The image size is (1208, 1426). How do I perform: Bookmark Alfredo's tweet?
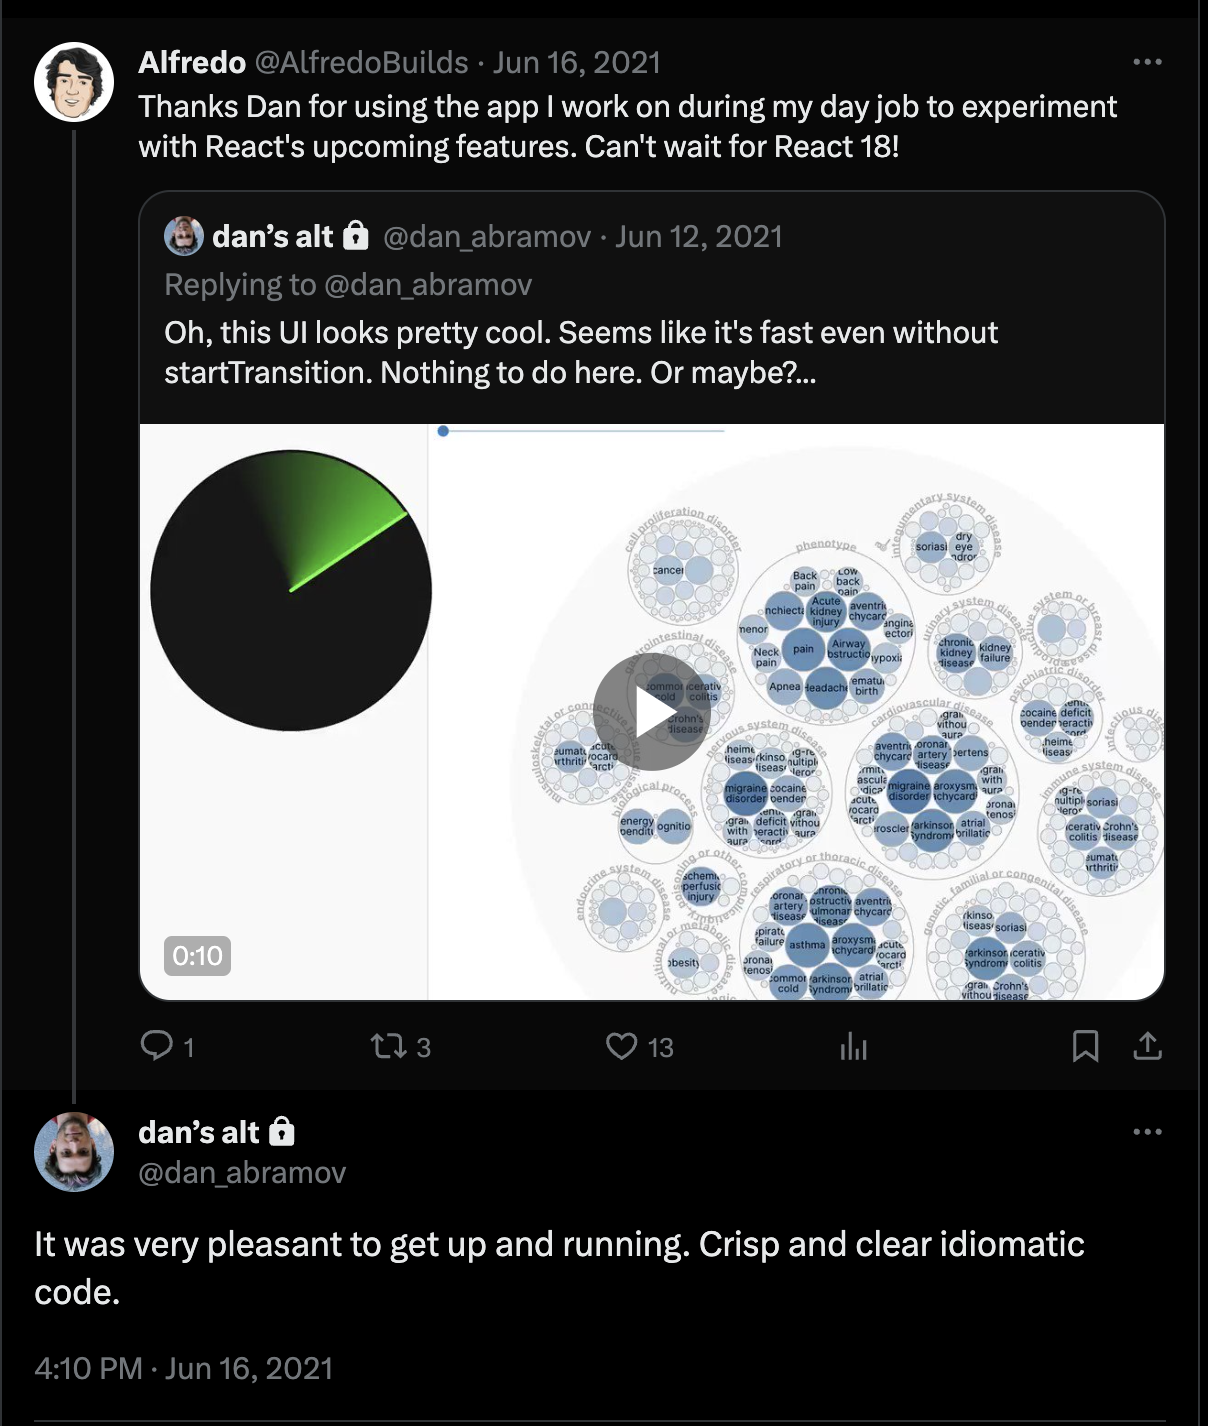tap(1085, 1047)
